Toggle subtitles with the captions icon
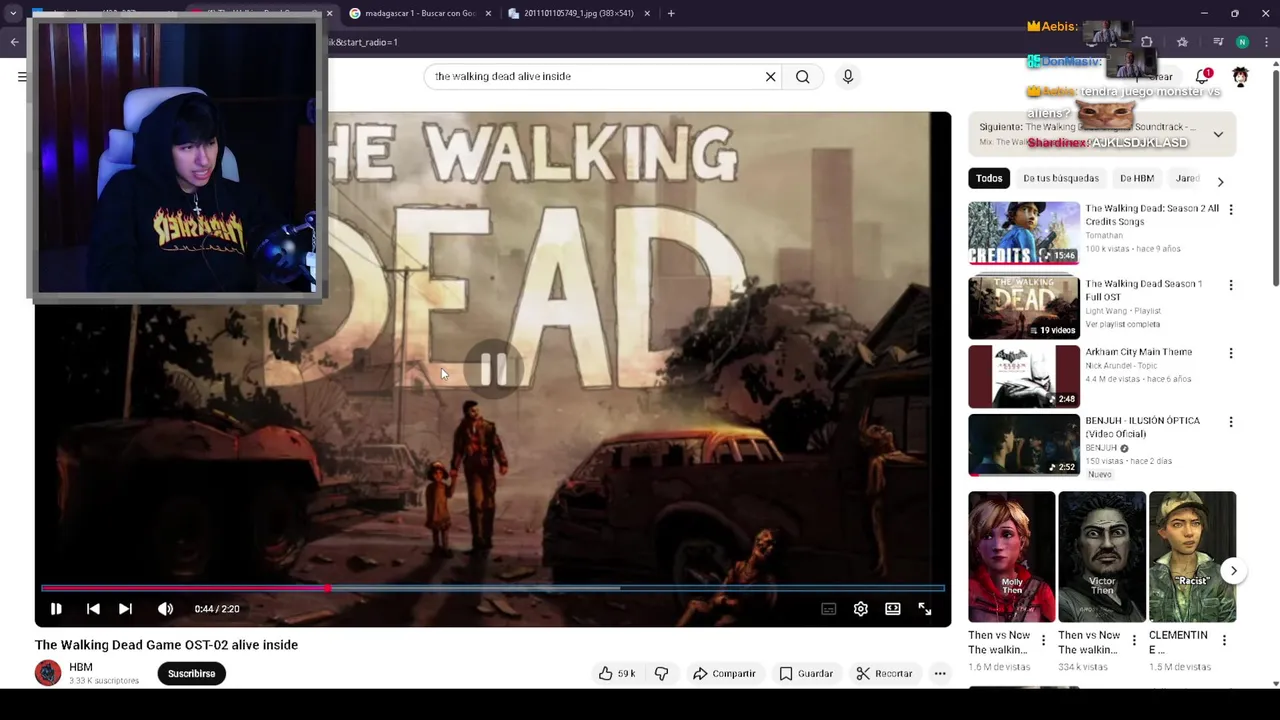Image resolution: width=1280 pixels, height=720 pixels. [829, 609]
